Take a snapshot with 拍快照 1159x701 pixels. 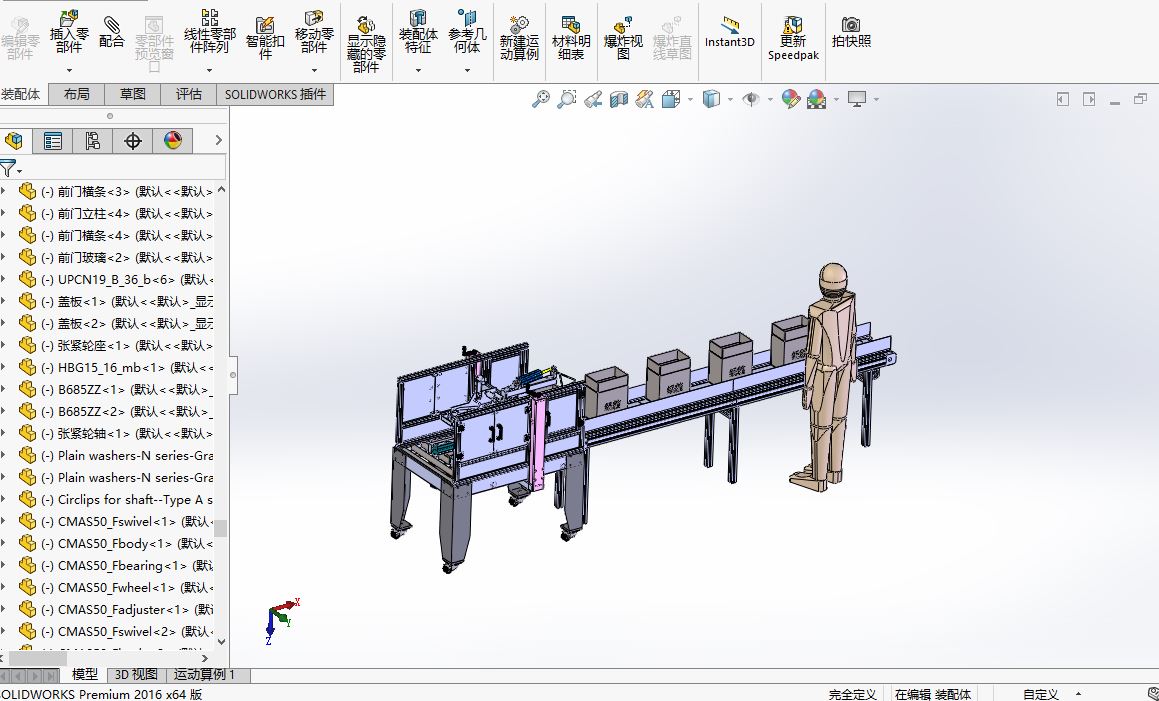pos(852,32)
